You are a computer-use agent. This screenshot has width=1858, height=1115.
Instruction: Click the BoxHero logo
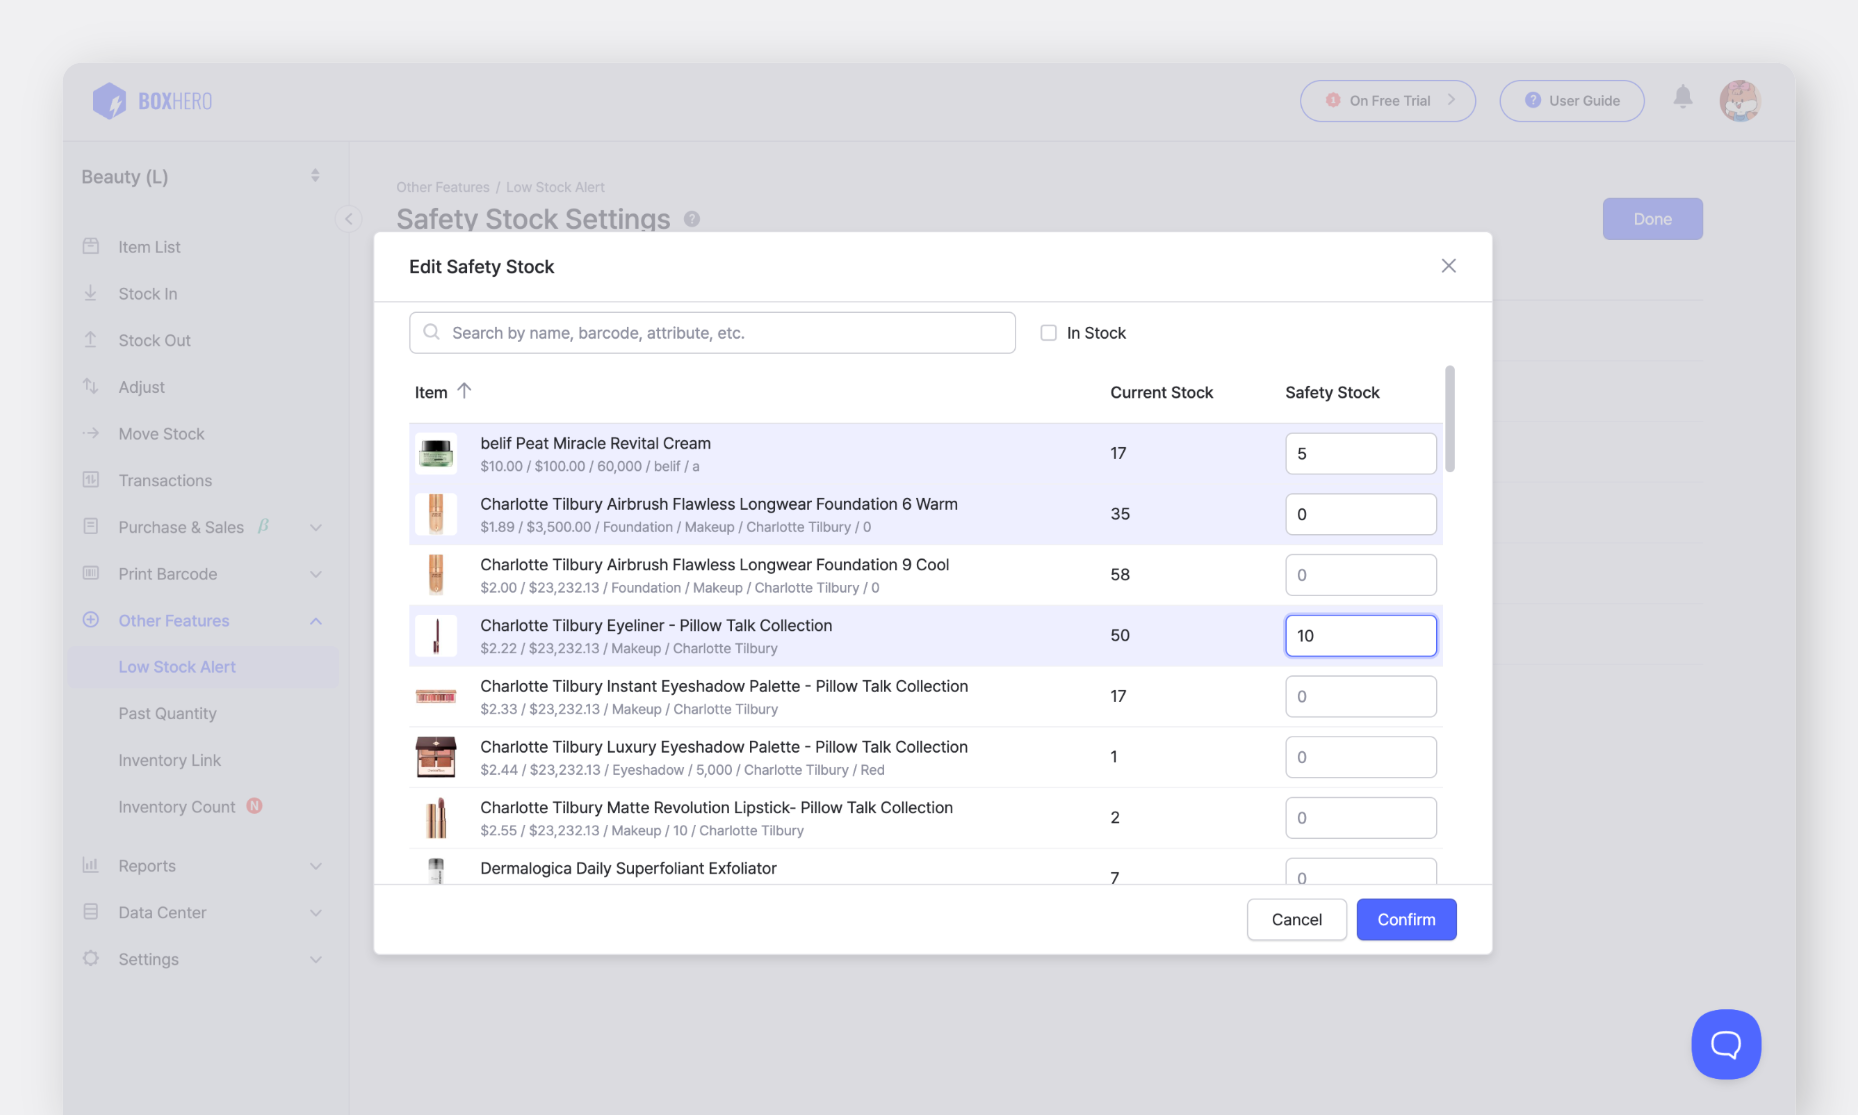click(152, 101)
